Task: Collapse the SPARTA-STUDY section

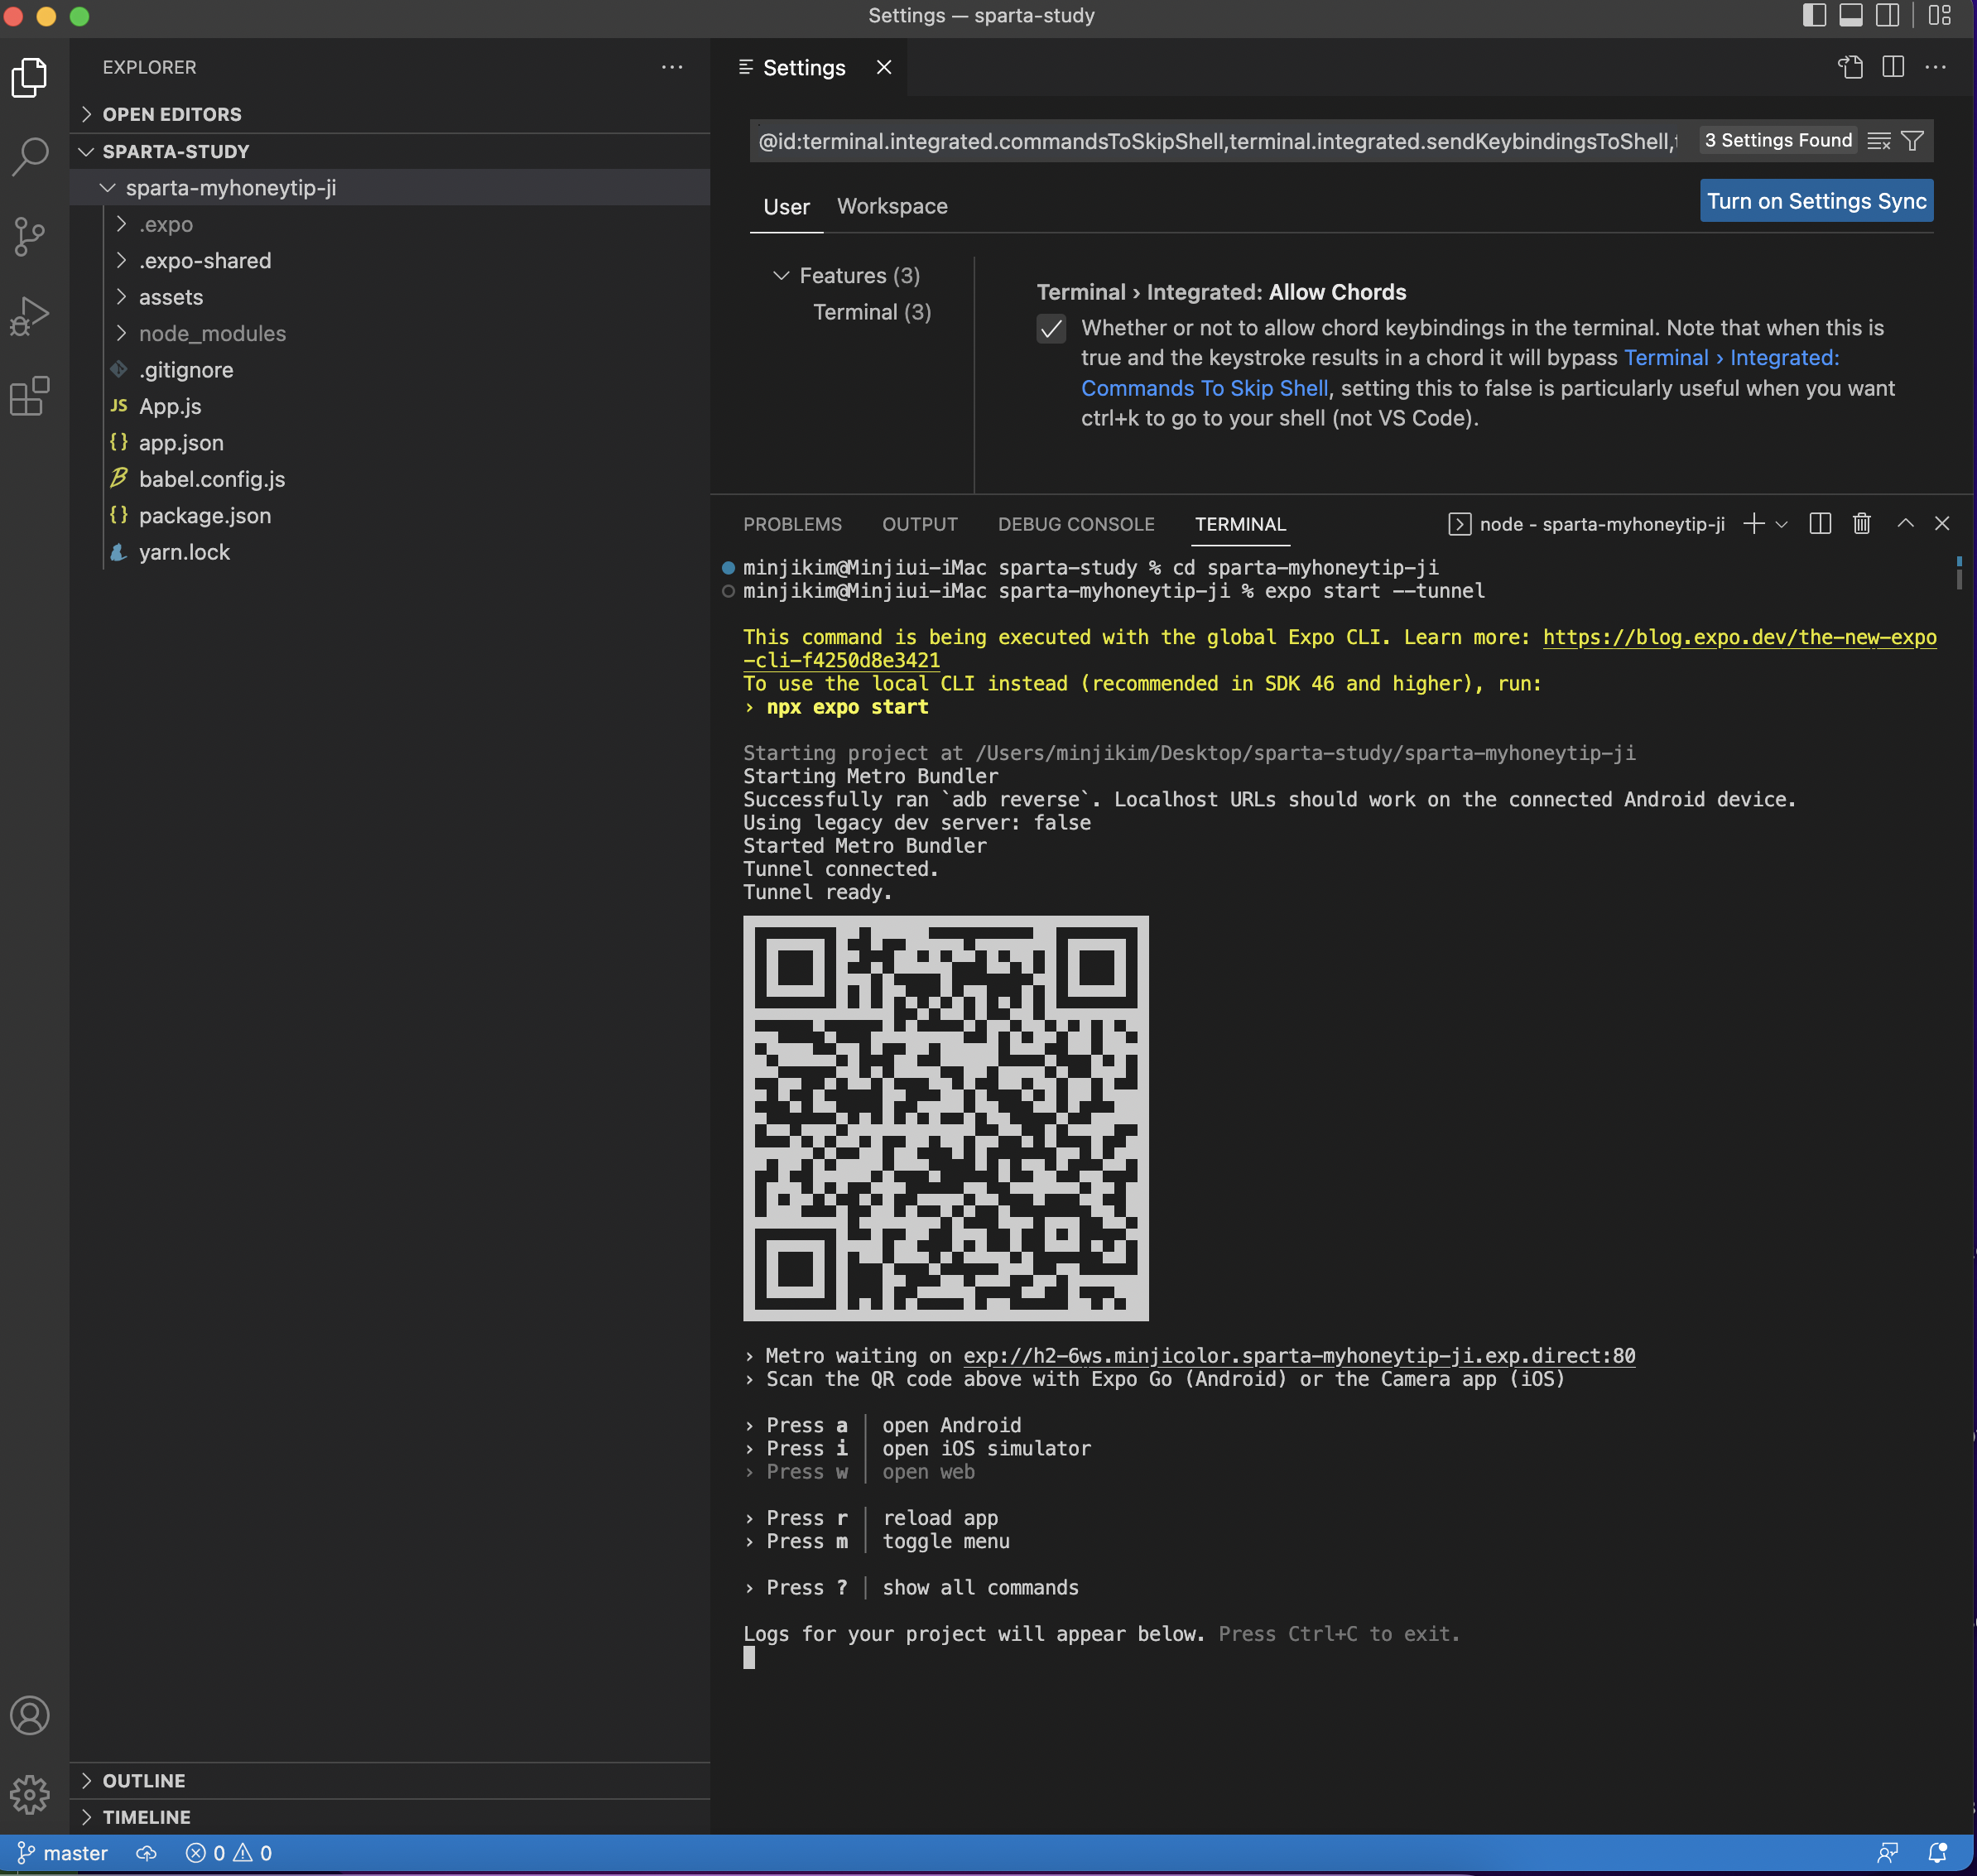Action: click(x=390, y=152)
